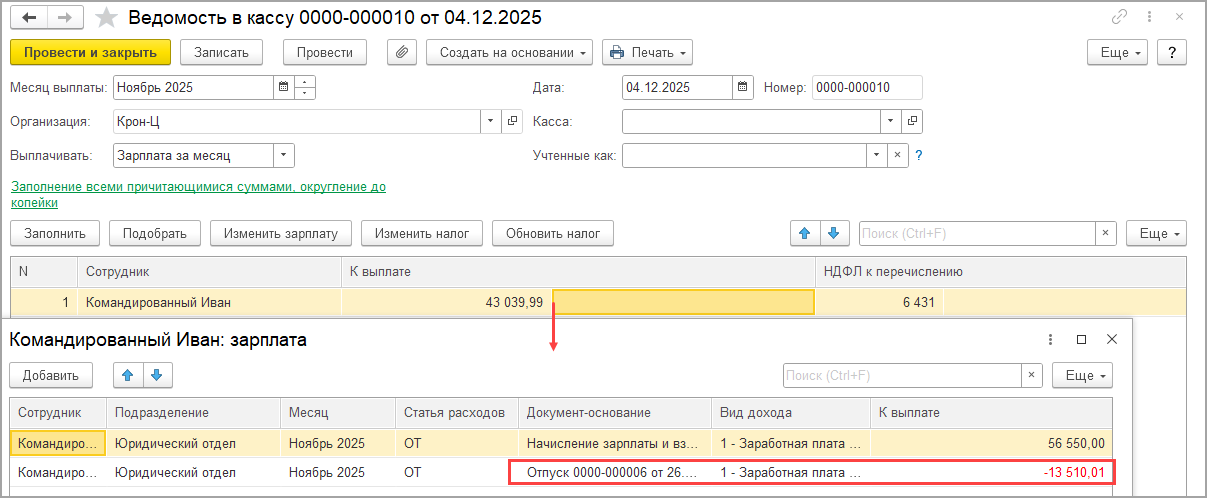Expand the Выплачивать dropdown list
The image size is (1207, 498).
point(284,155)
